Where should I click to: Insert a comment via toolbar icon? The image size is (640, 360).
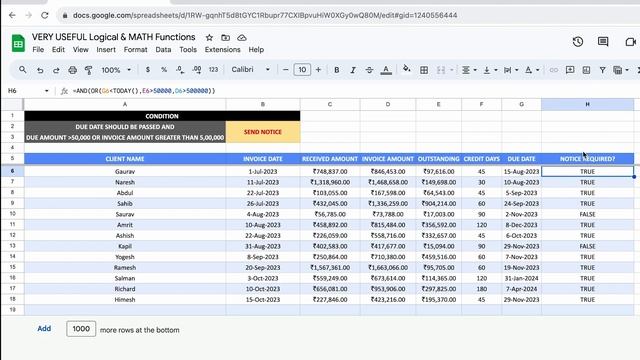(570, 70)
